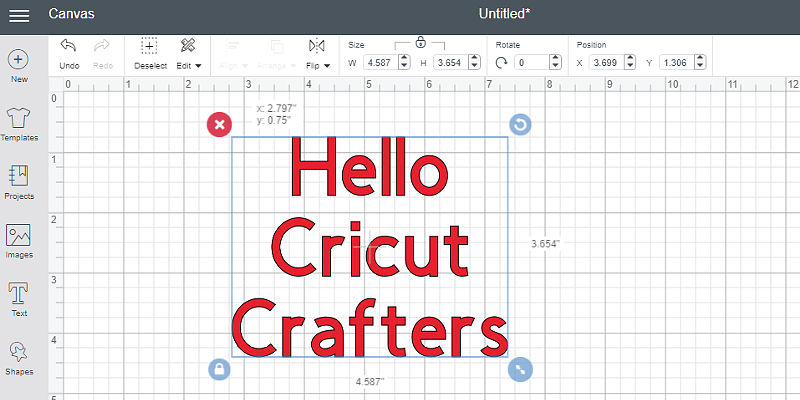This screenshot has width=800, height=400.
Task: Click the 3.654" height dimension label
Action: [x=545, y=244]
